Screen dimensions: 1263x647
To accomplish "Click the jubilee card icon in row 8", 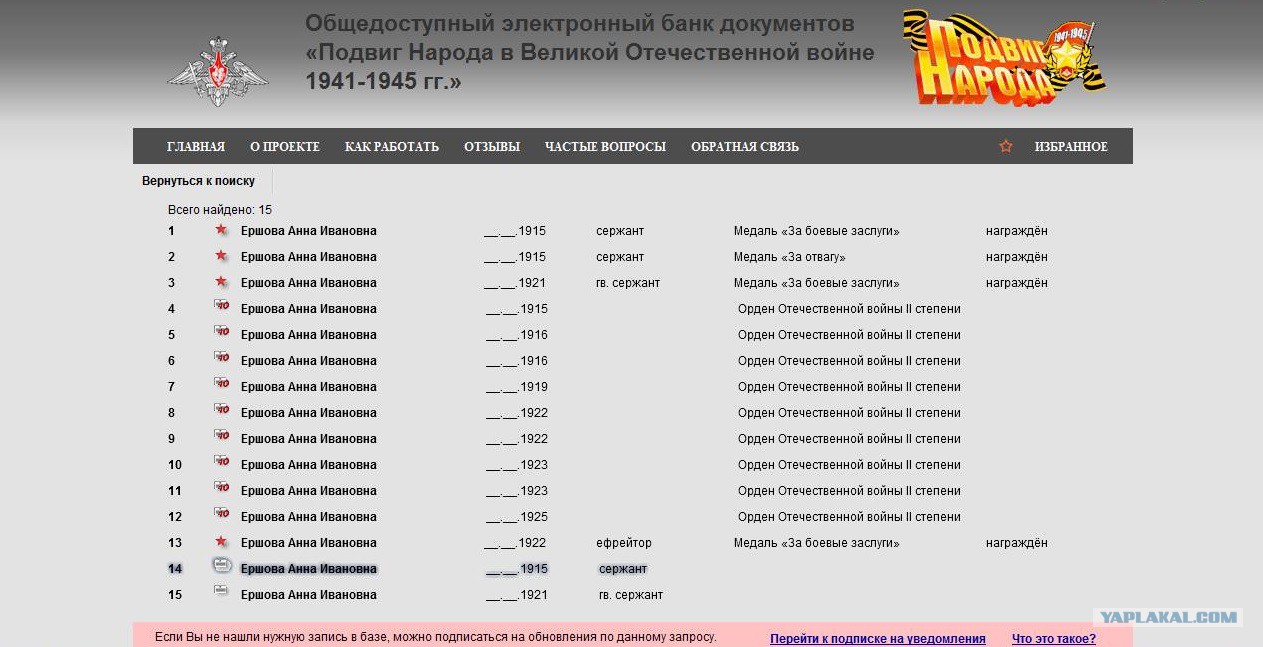I will click(222, 411).
